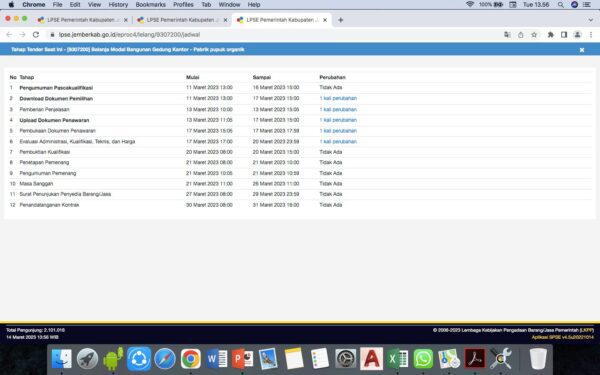Select Surat Penunjukan Penyedia Barang/Jasa text
The width and height of the screenshot is (600, 375).
[65, 194]
